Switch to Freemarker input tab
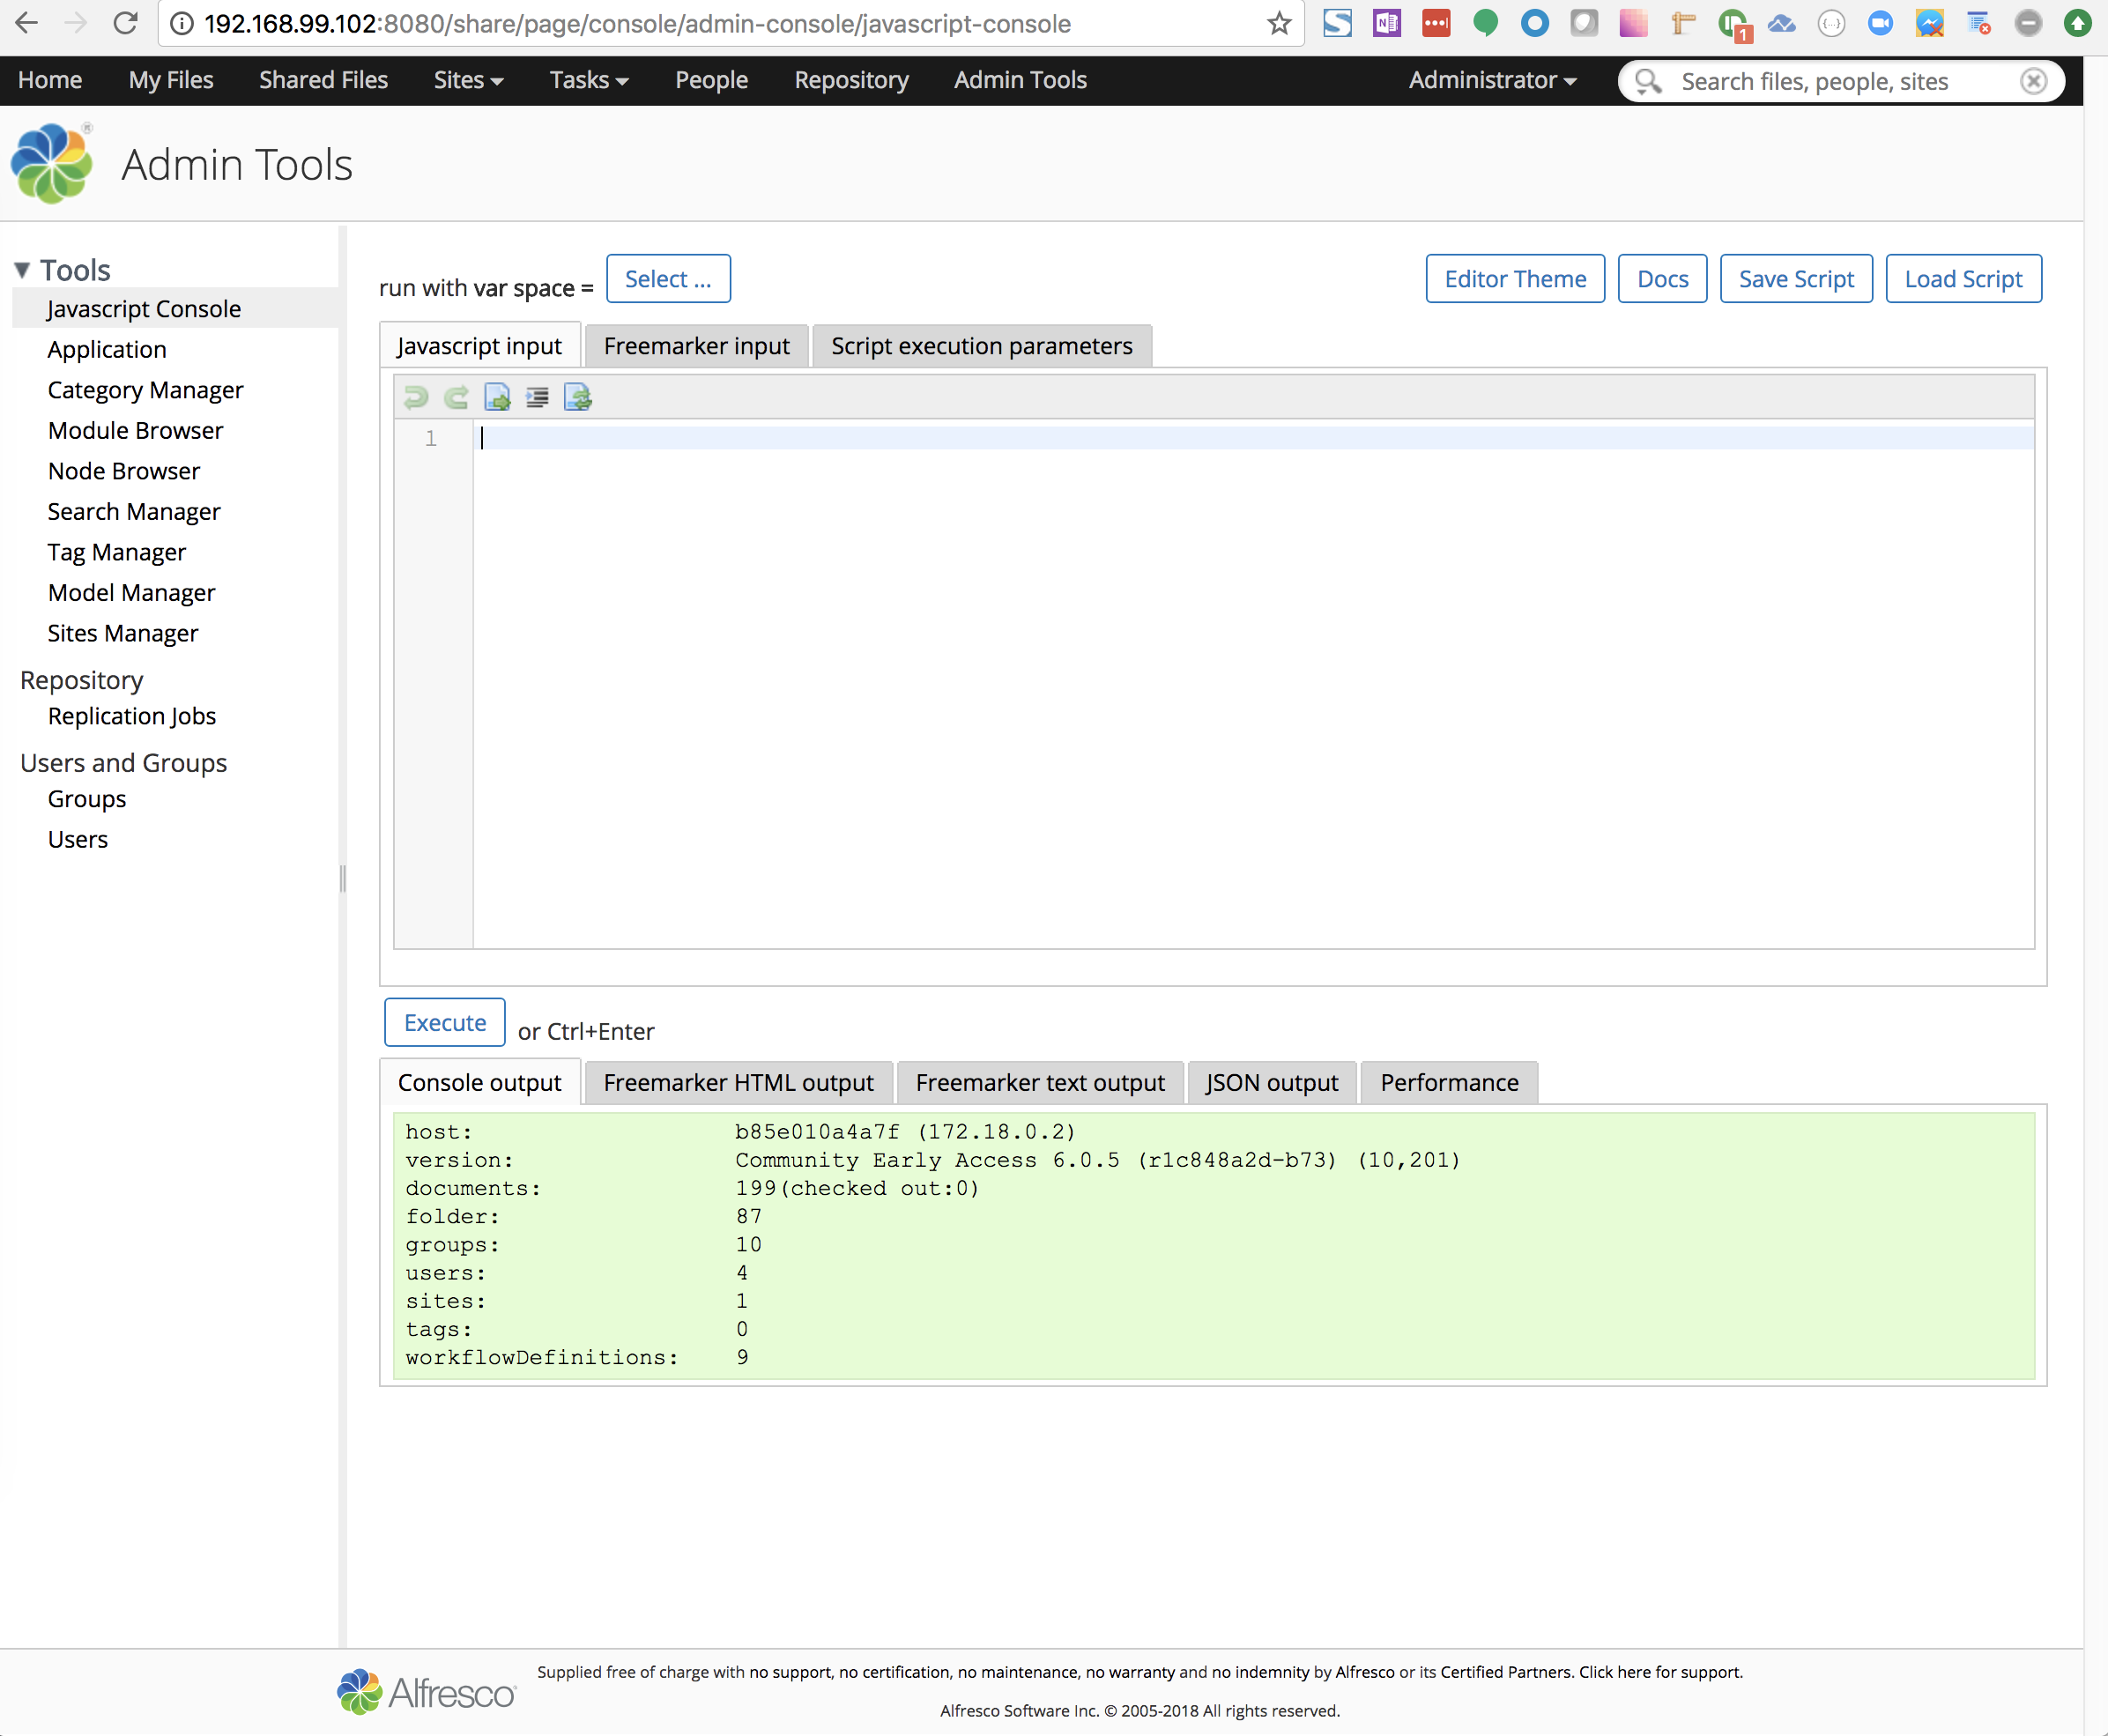 [x=696, y=346]
